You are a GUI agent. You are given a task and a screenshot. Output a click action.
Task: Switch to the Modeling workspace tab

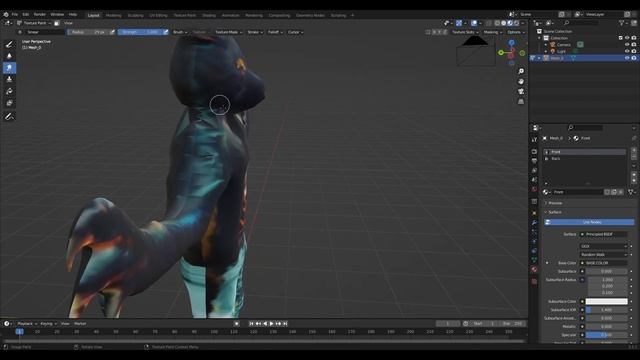pyautogui.click(x=113, y=16)
